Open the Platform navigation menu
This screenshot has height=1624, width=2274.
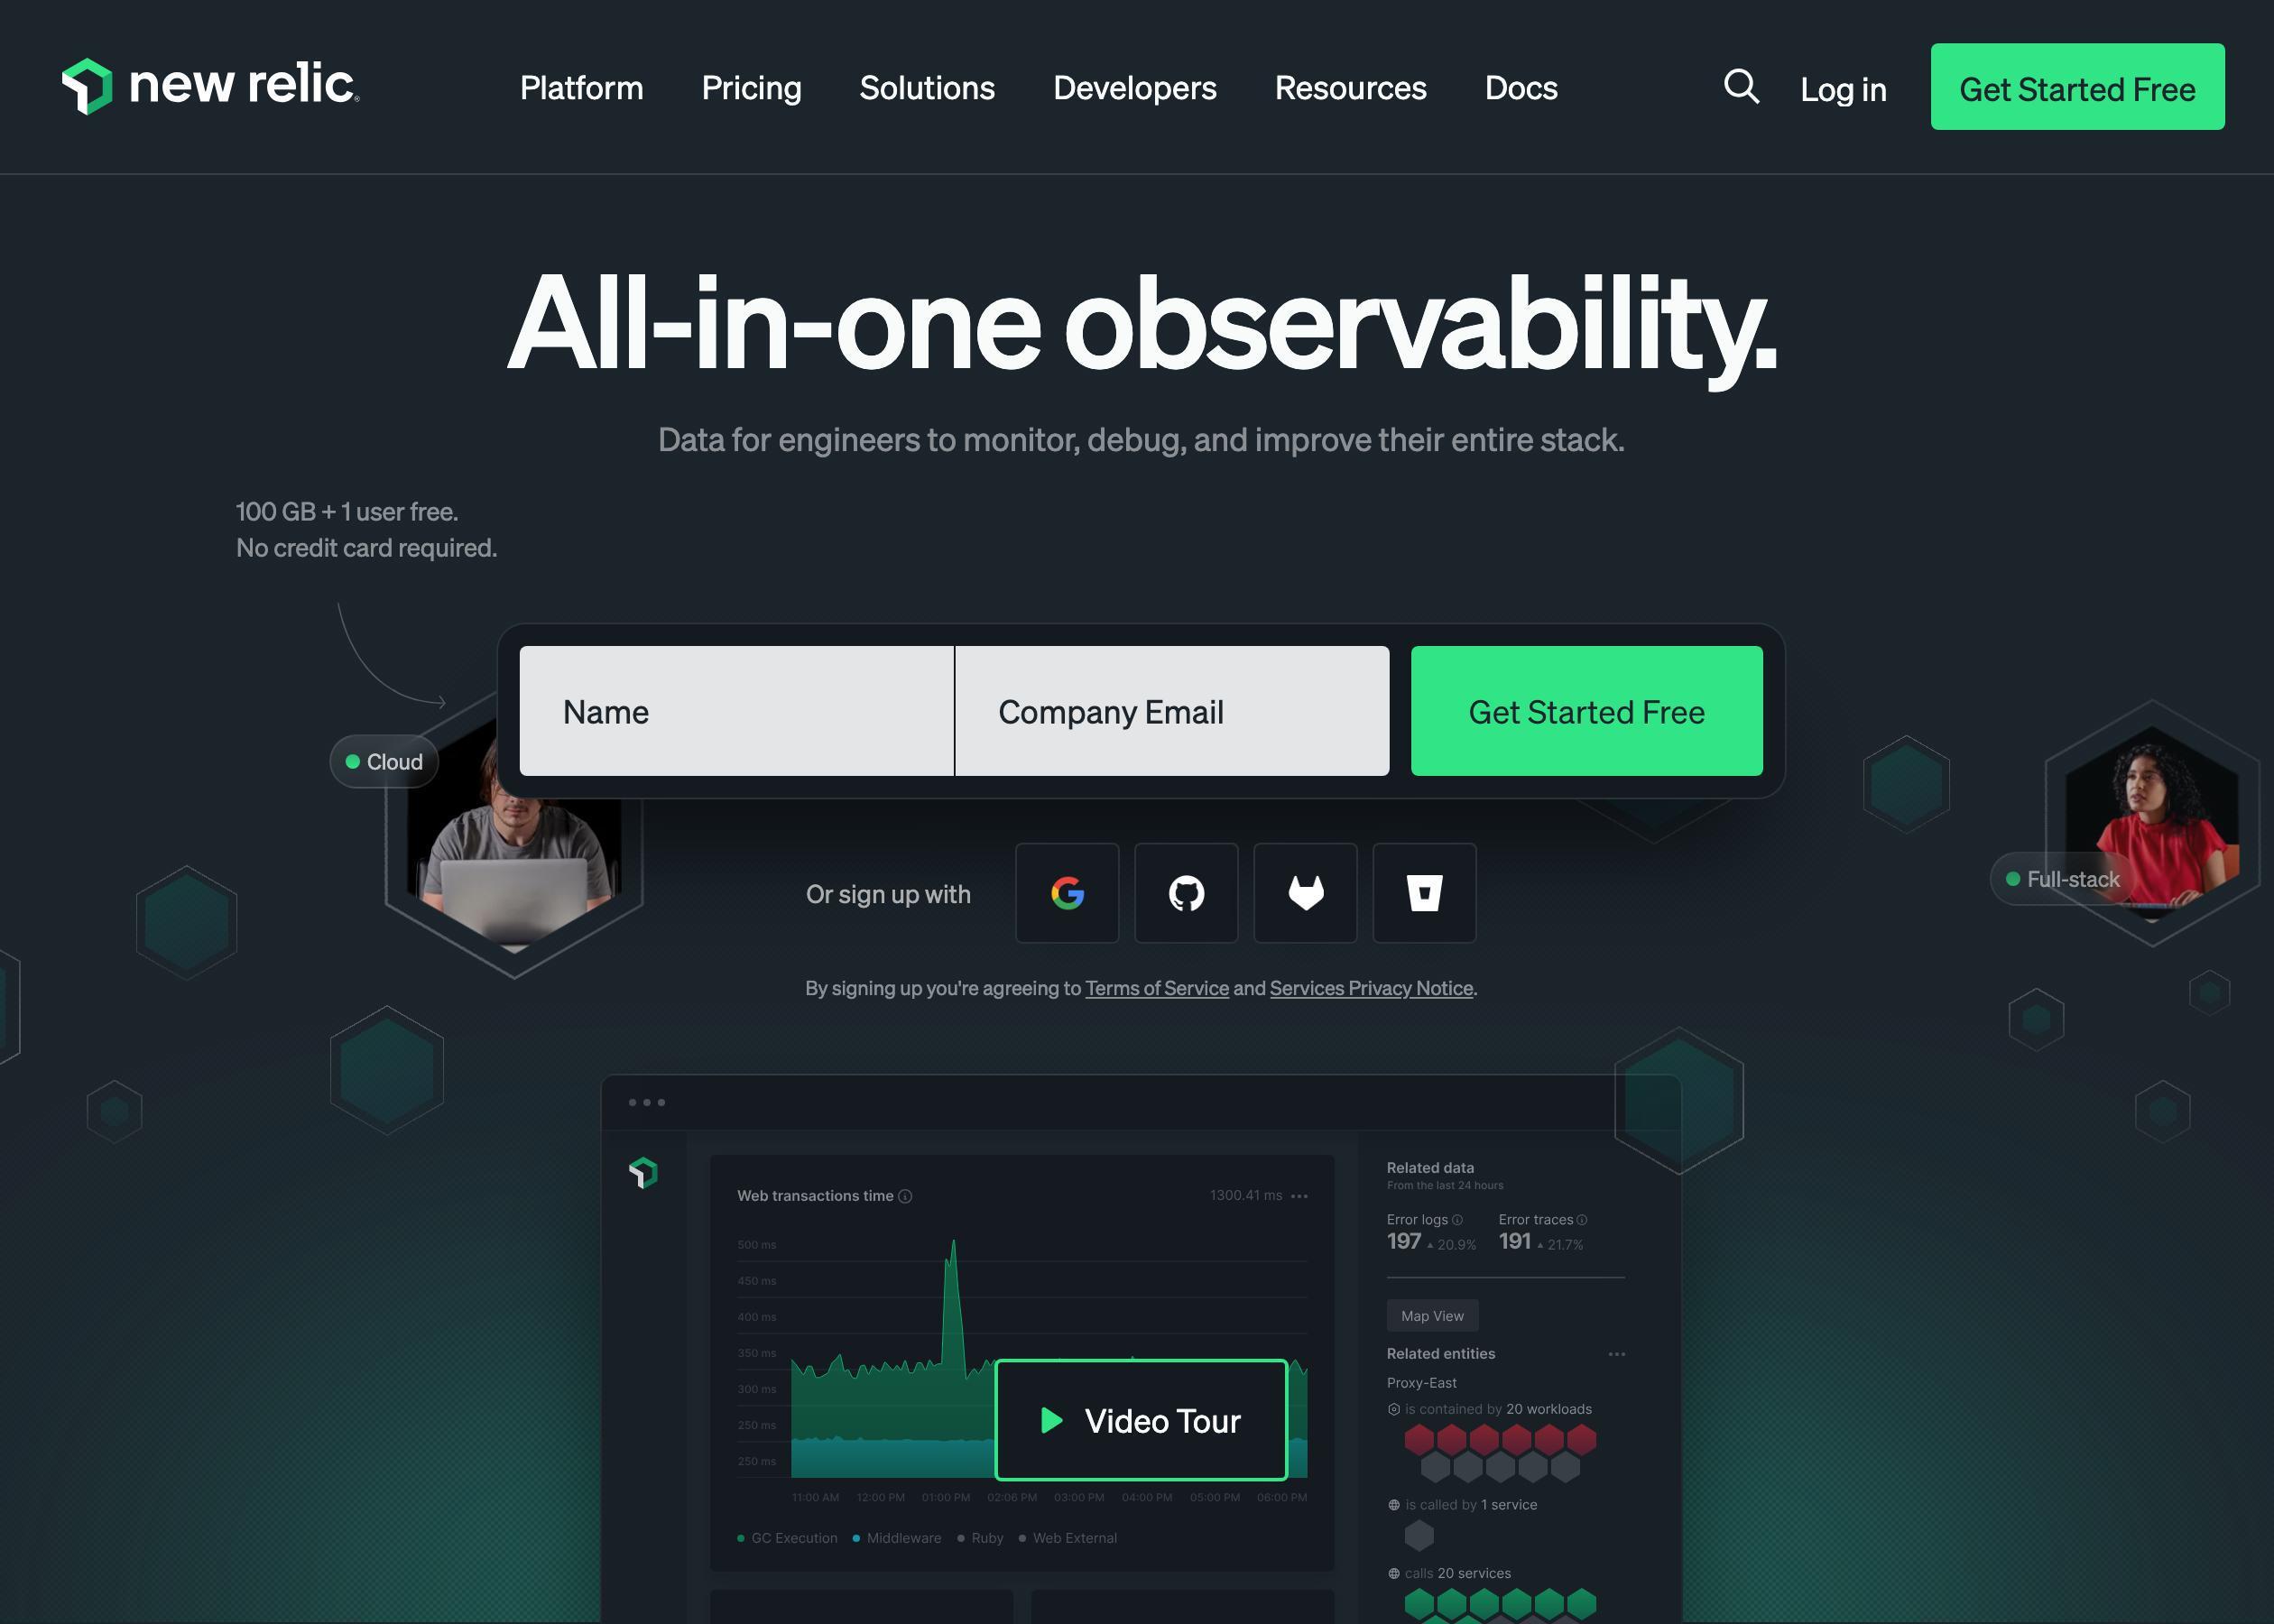tap(582, 86)
